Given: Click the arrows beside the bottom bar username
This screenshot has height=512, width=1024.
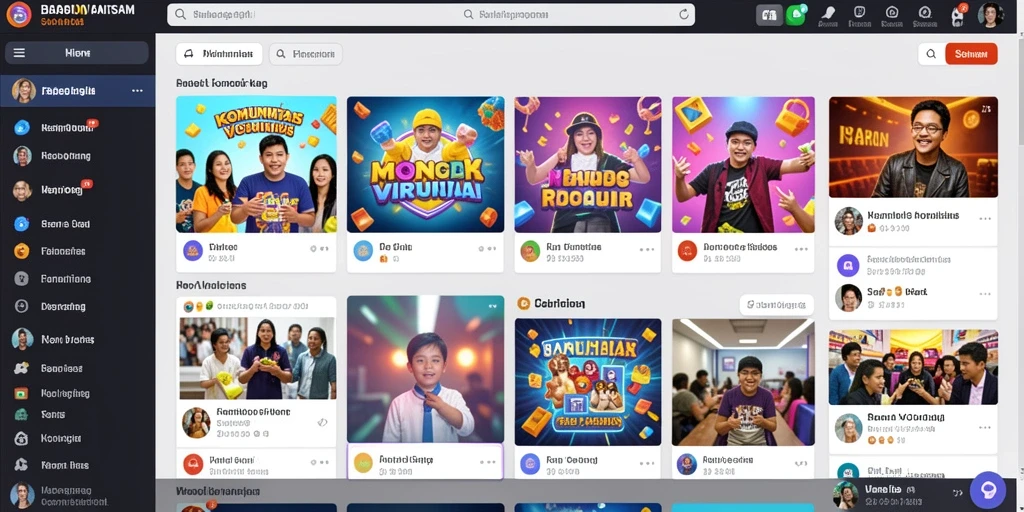Looking at the screenshot, I should point(957,493).
